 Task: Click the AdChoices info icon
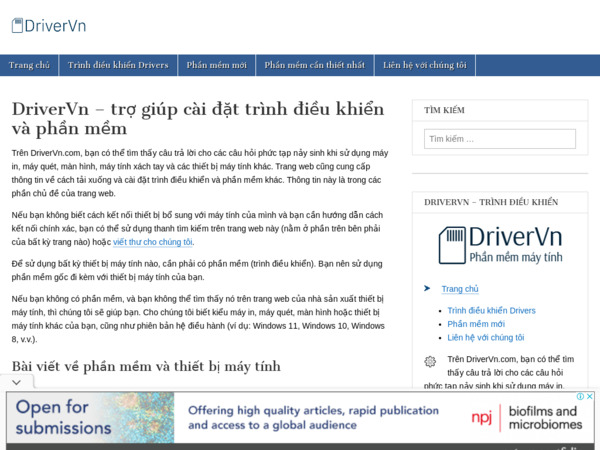pos(580,396)
